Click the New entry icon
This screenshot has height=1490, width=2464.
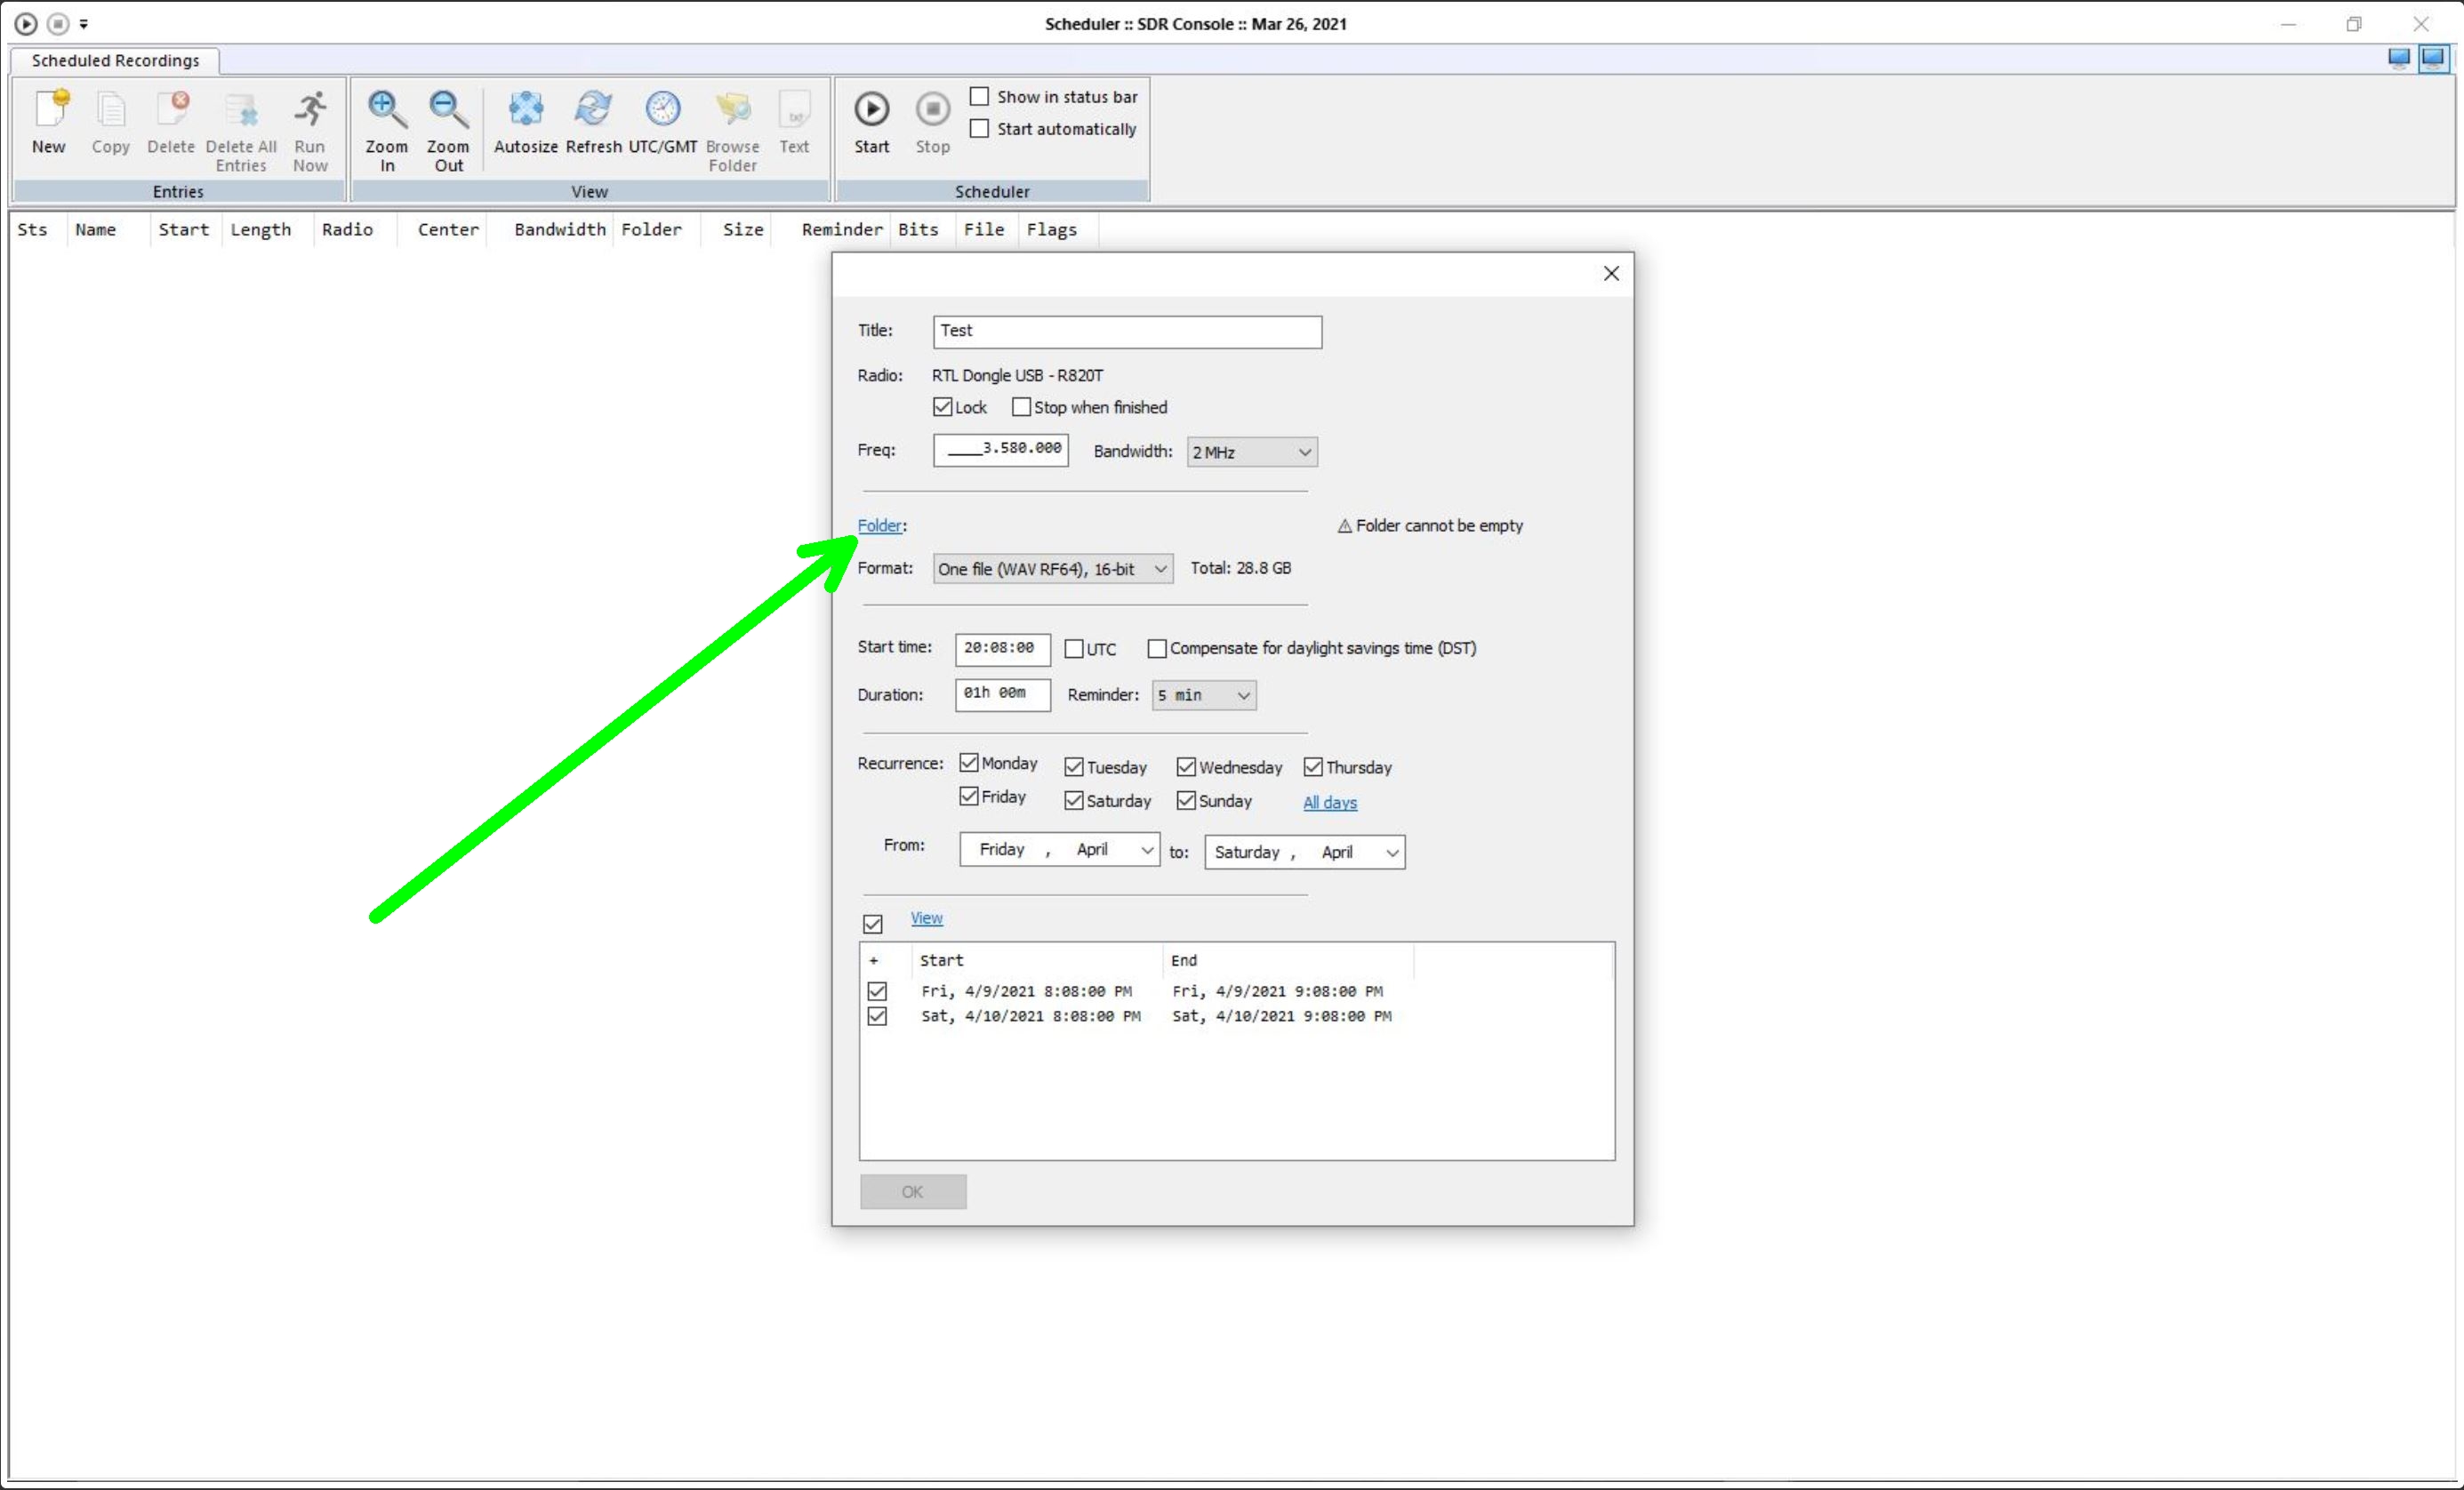[48, 110]
